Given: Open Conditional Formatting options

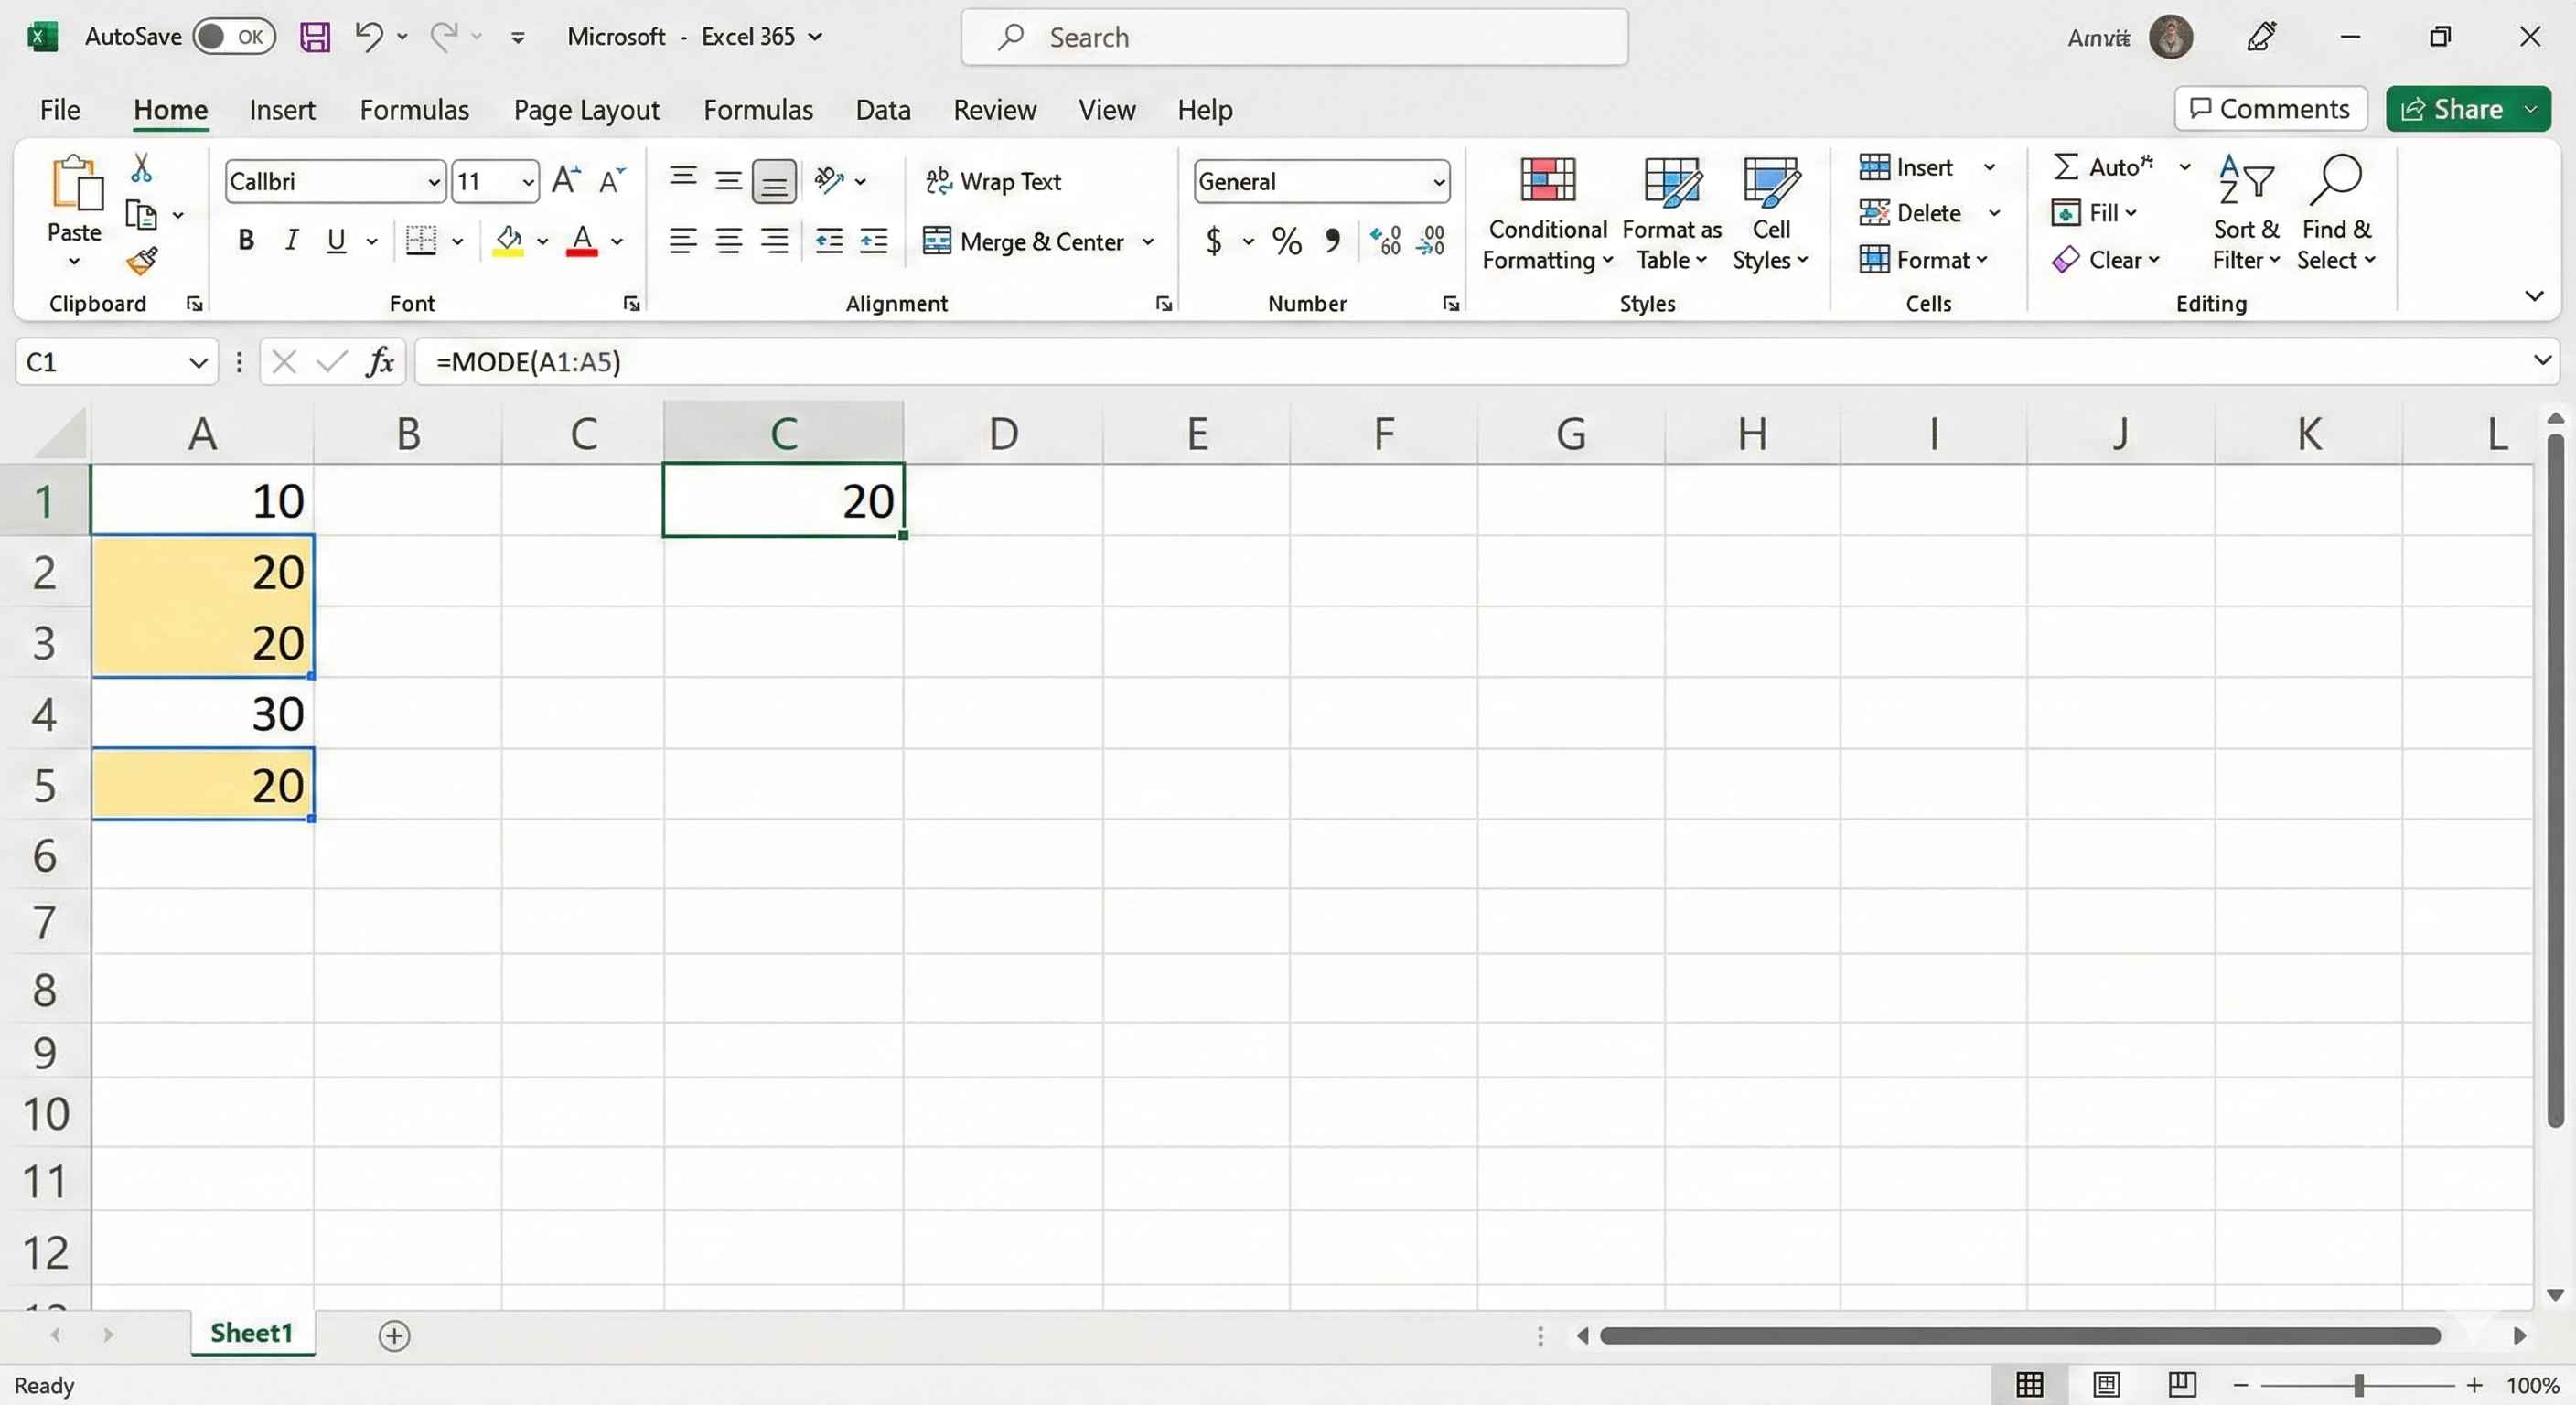Looking at the screenshot, I should tap(1546, 212).
